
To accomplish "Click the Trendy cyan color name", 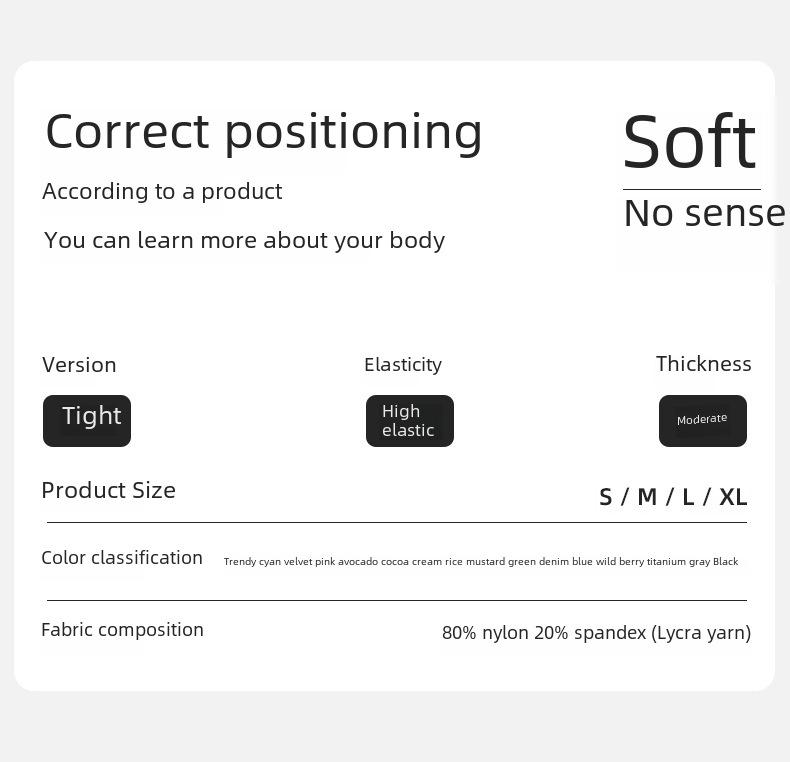I will tap(252, 561).
